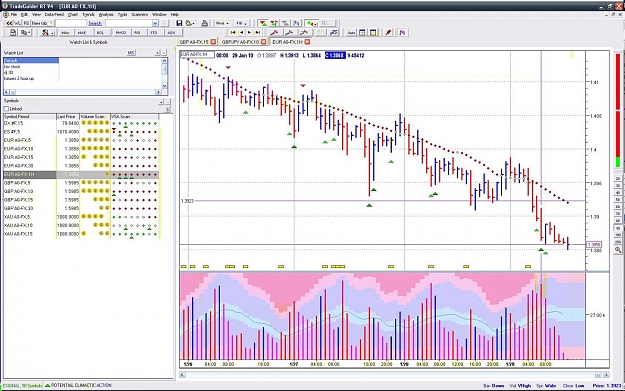Jump to first bar playback icon
The image size is (625, 391).
[x=233, y=33]
